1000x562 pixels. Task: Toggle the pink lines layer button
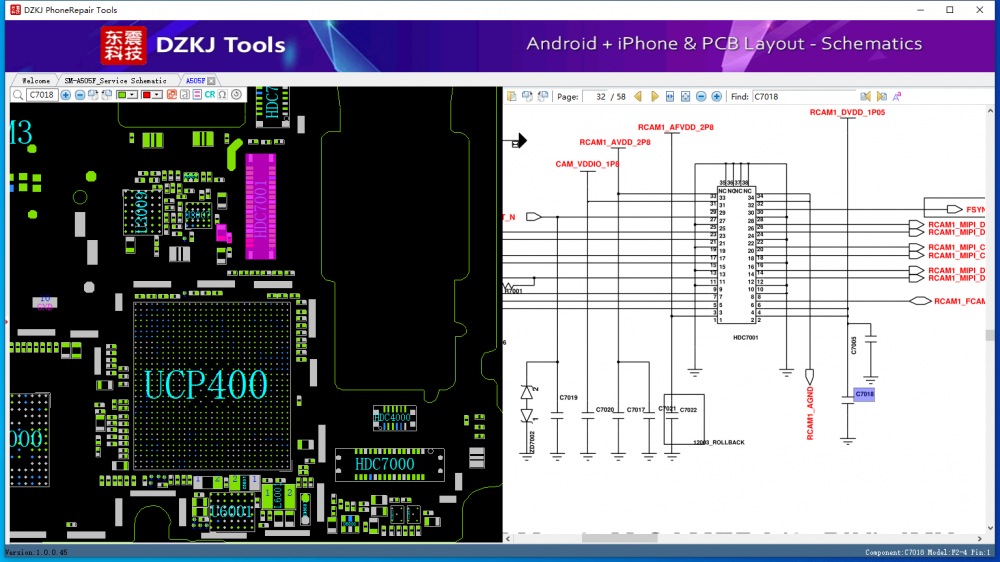point(197,95)
